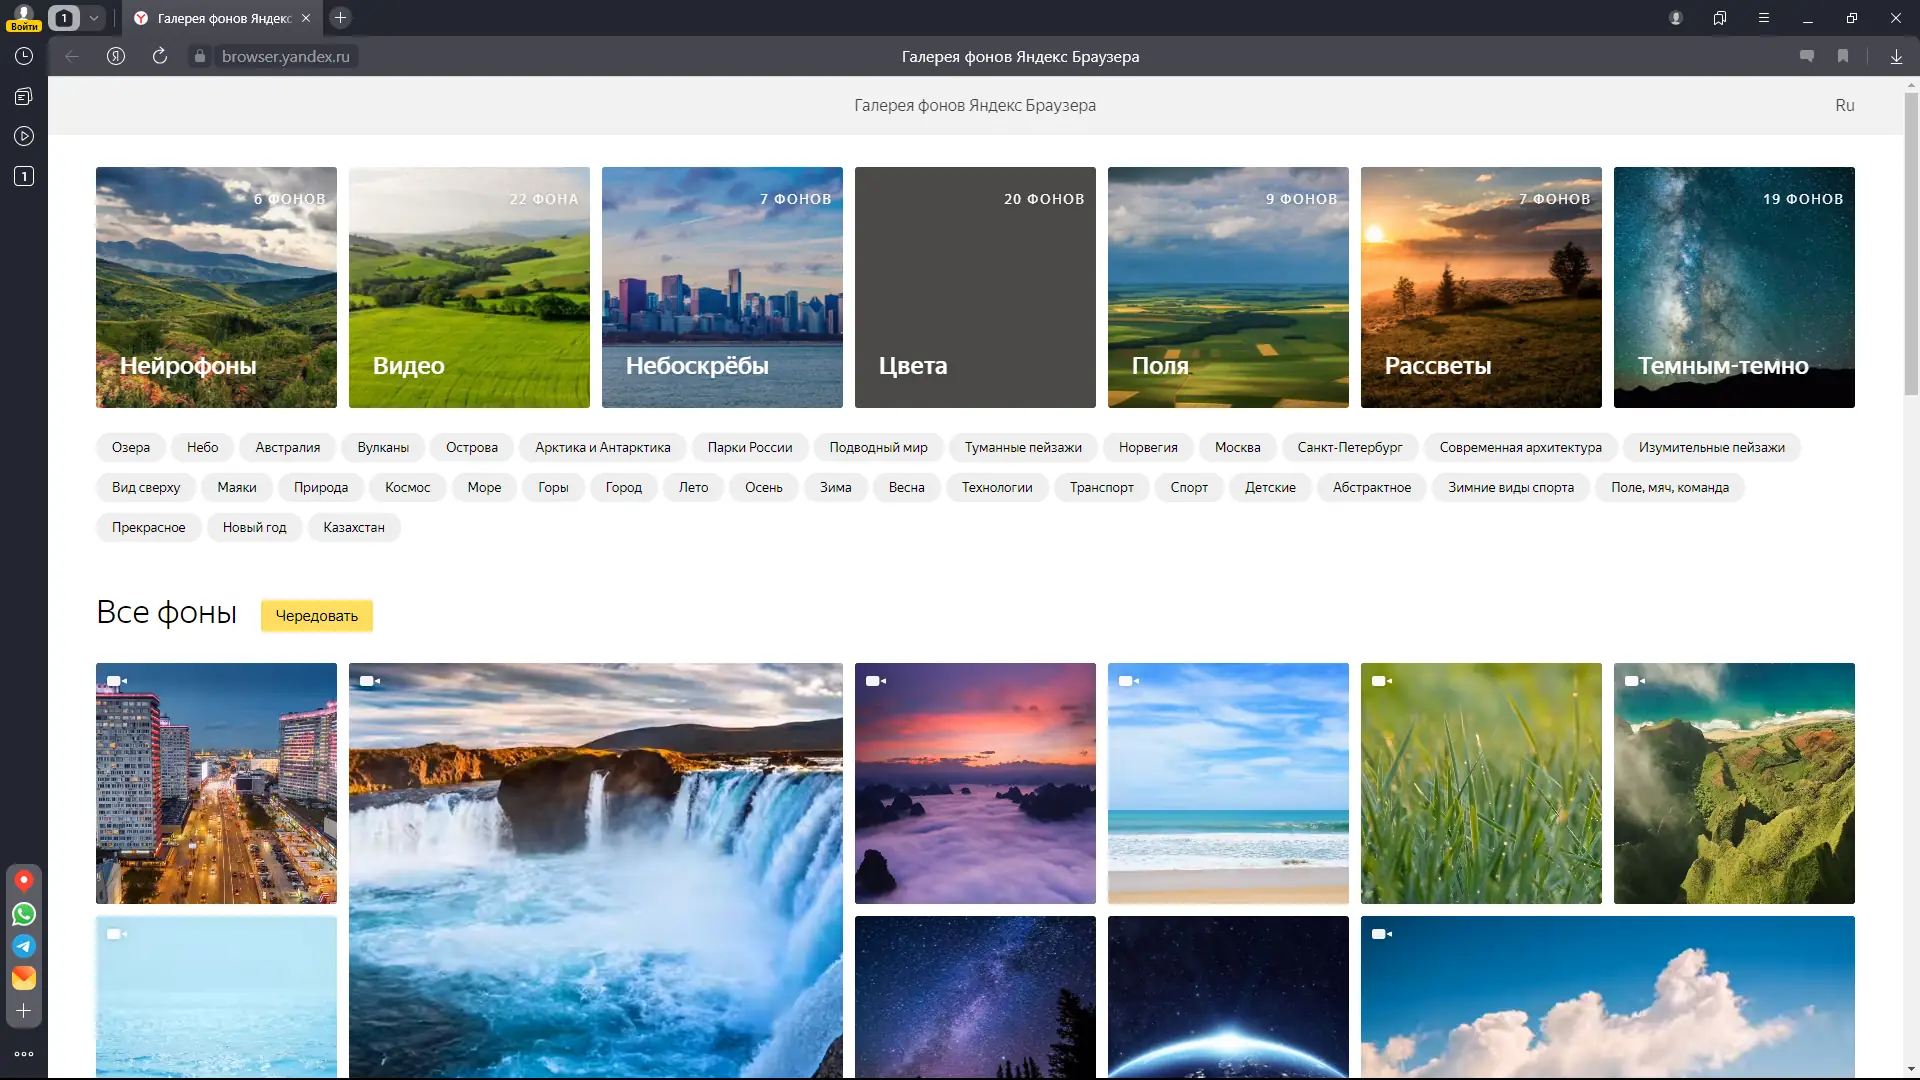Open the video play sidebar icon

pyautogui.click(x=24, y=136)
